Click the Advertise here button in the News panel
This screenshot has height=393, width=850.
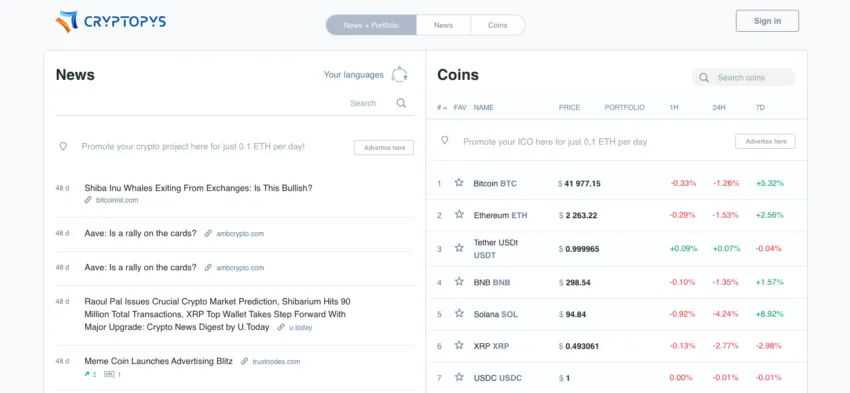[x=384, y=147]
